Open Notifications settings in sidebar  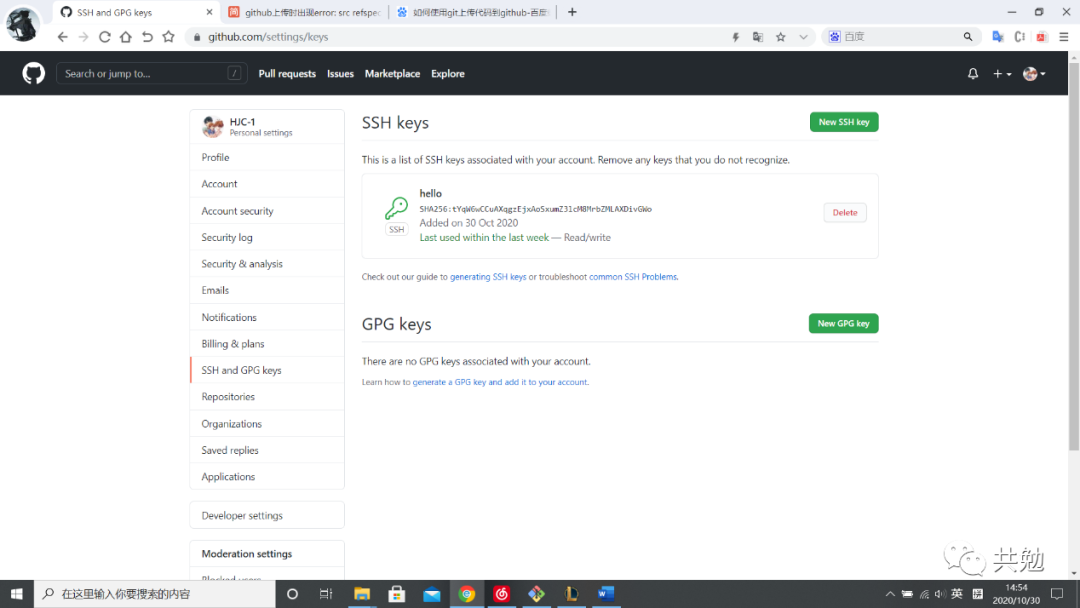pos(267,317)
